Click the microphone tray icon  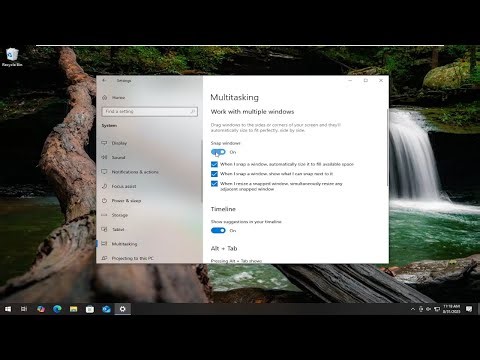[x=421, y=309]
